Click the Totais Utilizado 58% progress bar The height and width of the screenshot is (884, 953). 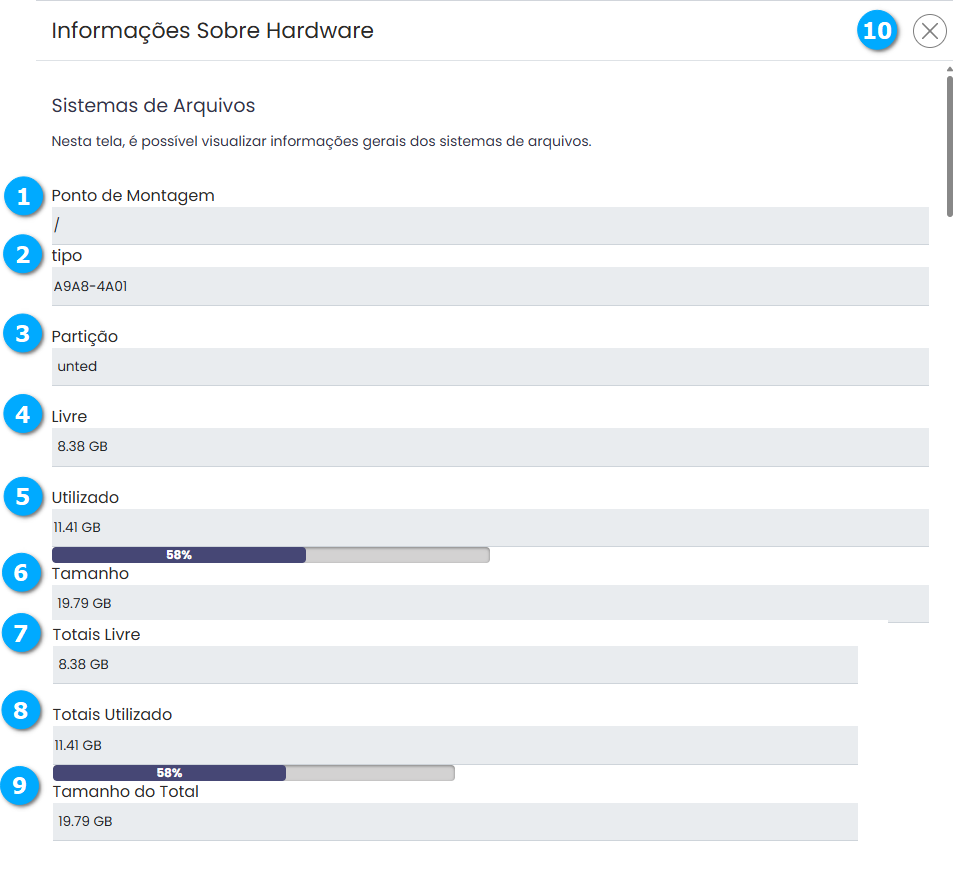point(253,773)
